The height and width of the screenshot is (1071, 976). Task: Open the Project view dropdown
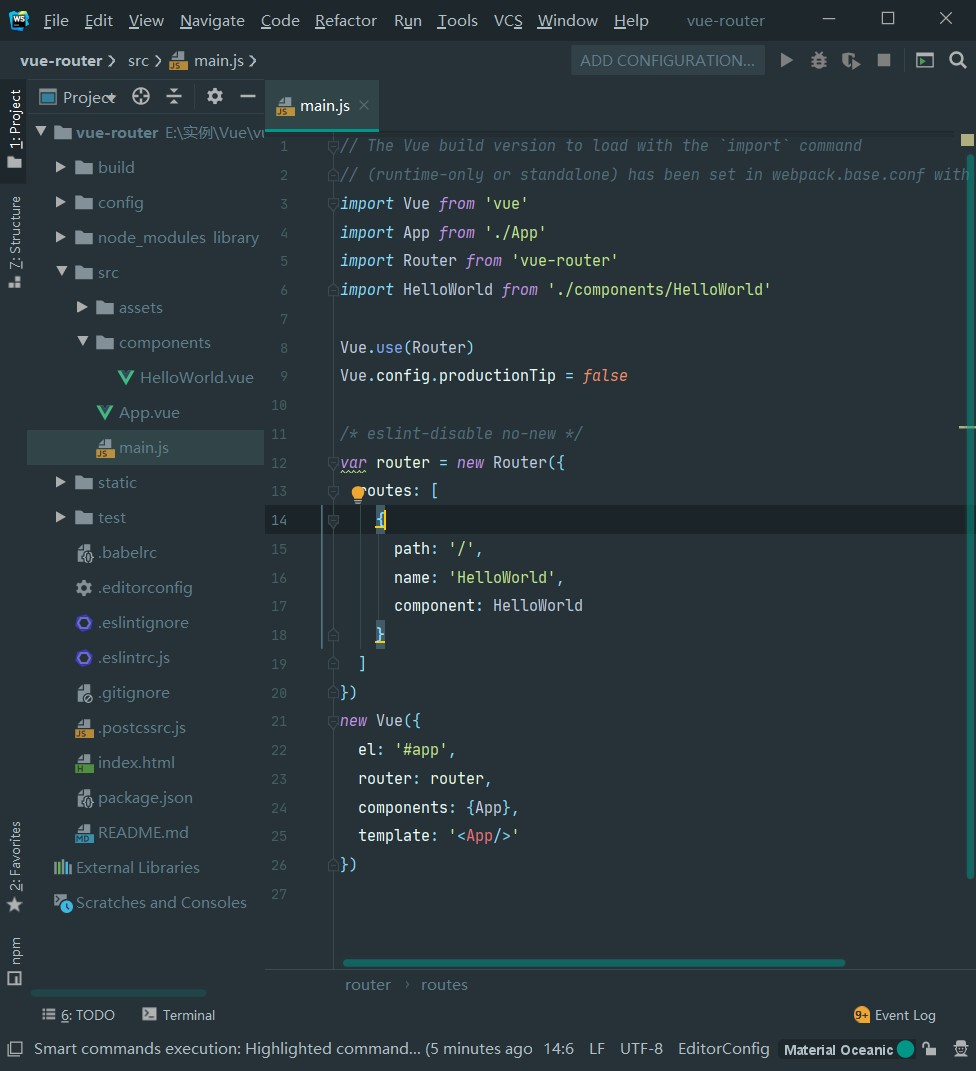point(78,98)
